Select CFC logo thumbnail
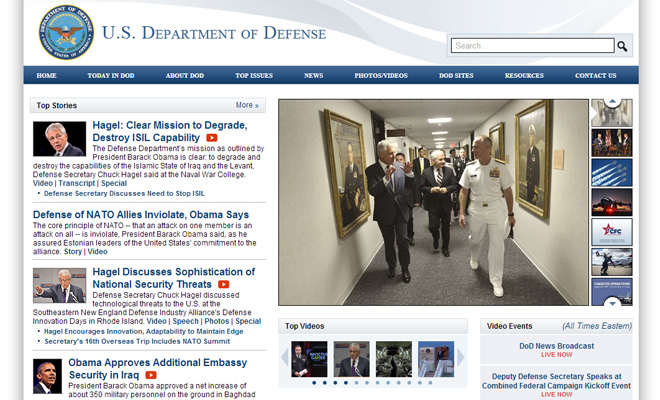 tap(612, 232)
